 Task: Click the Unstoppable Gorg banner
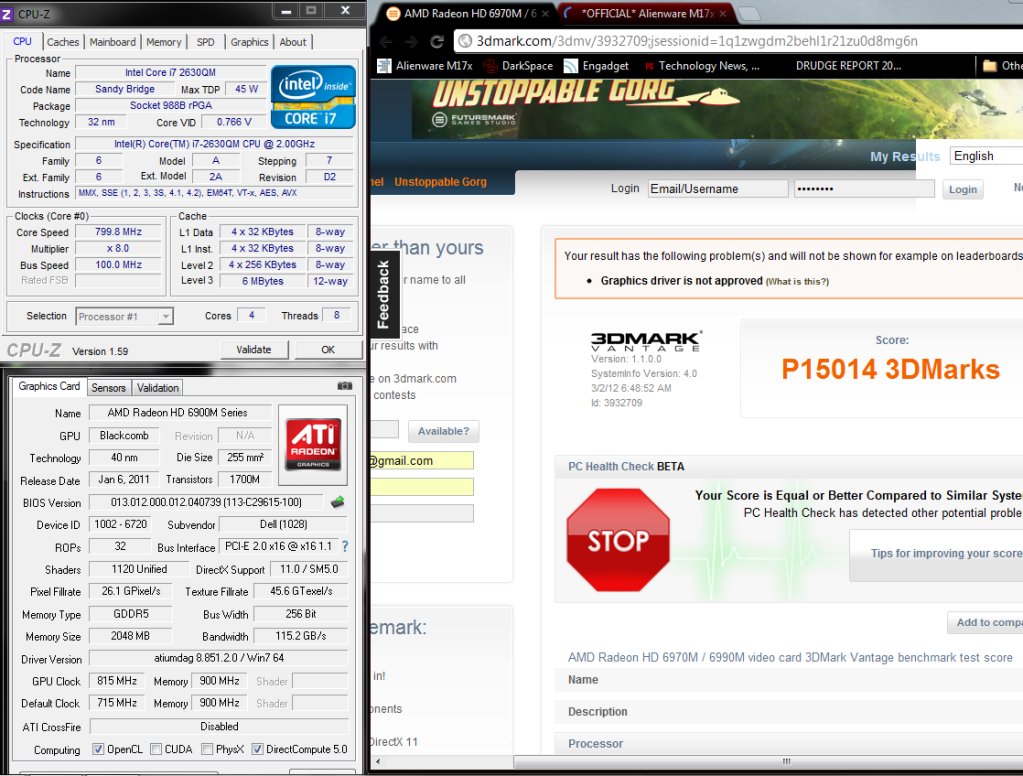coord(717,109)
